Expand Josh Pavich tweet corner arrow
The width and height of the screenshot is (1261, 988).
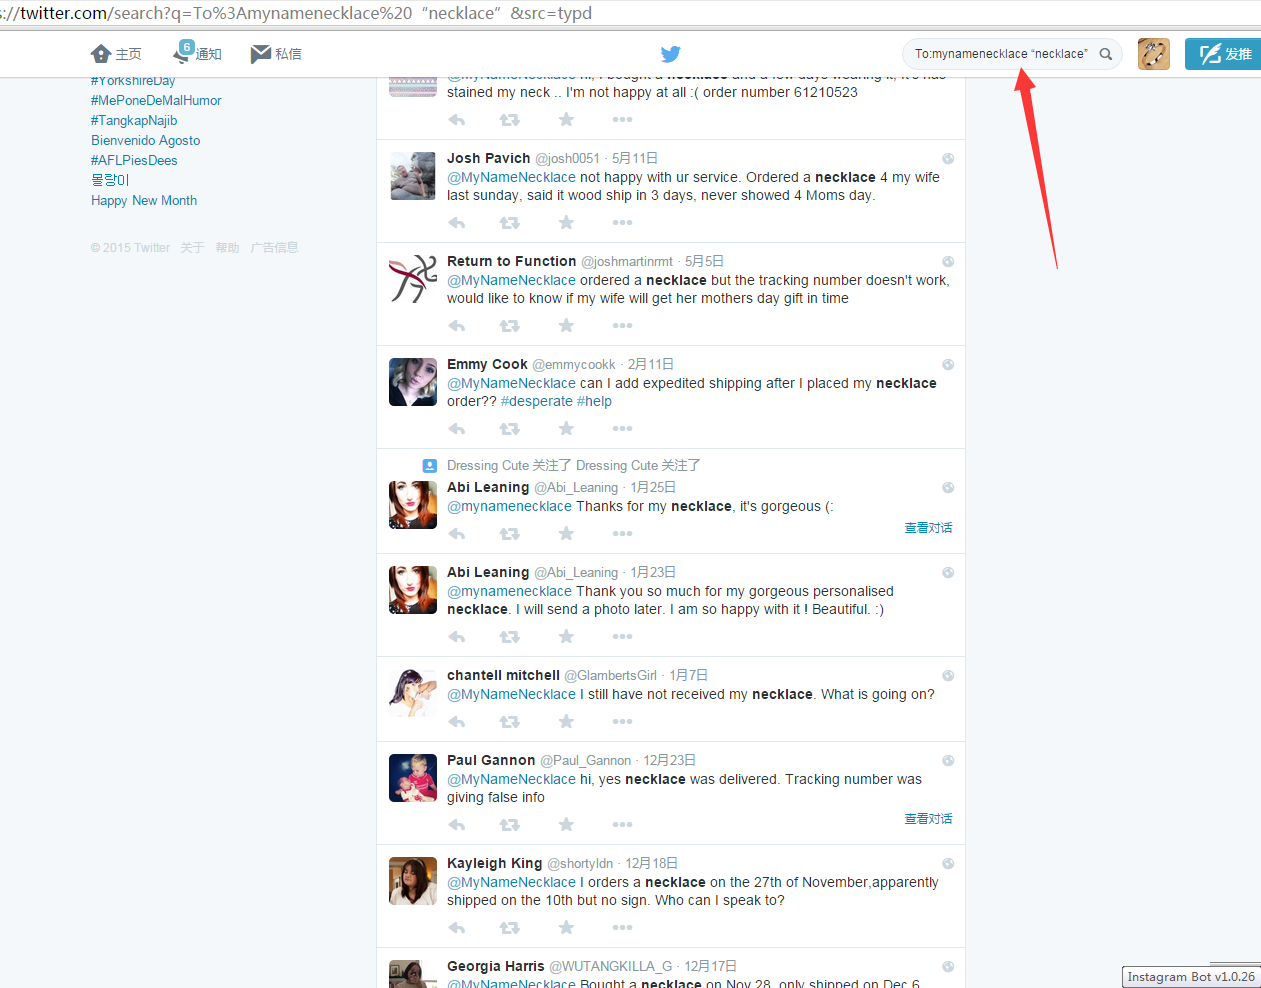point(948,159)
